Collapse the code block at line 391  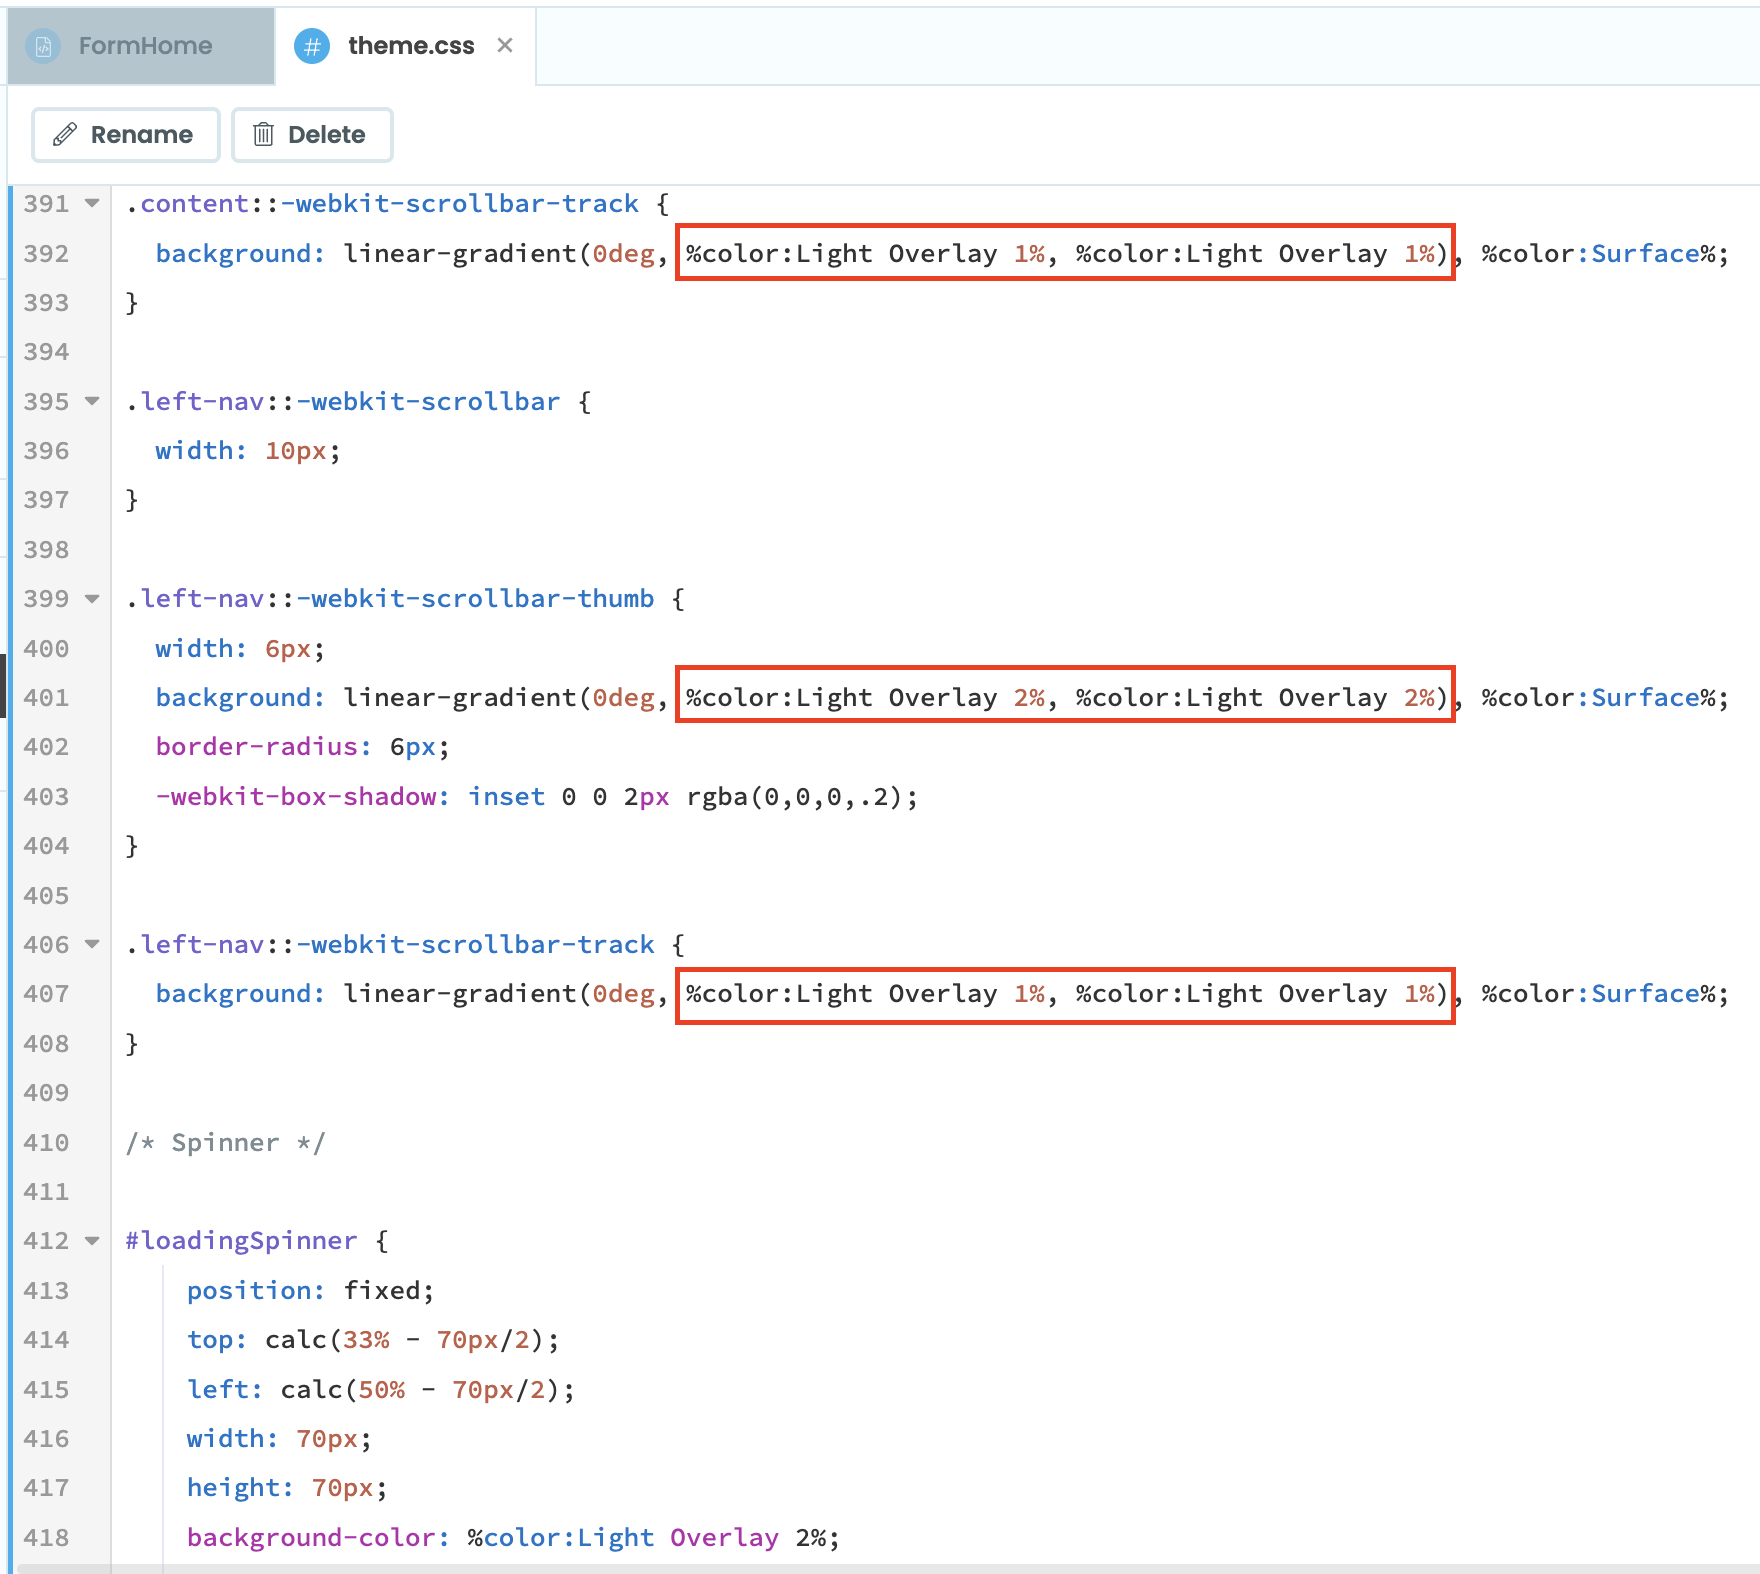pyautogui.click(x=92, y=203)
